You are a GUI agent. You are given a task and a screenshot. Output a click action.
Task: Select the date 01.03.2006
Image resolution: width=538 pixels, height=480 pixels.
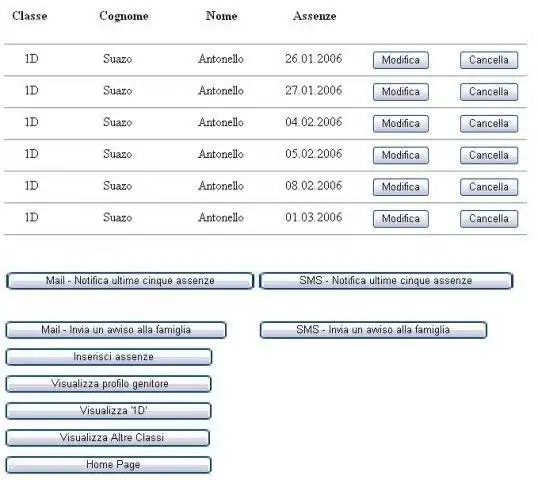click(x=314, y=217)
